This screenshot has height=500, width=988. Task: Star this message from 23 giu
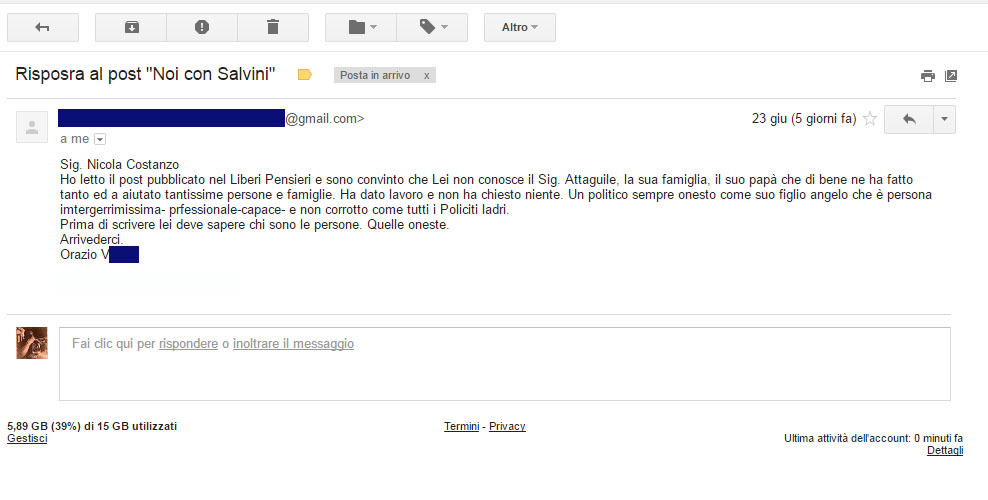870,118
